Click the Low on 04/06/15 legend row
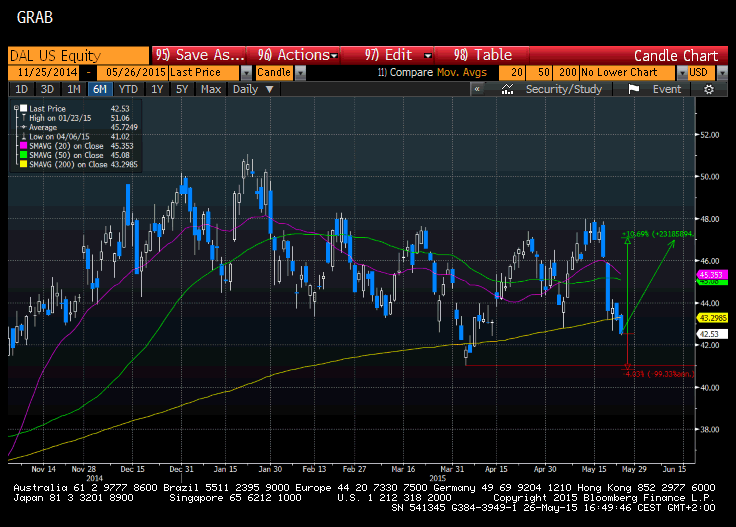 [75, 137]
